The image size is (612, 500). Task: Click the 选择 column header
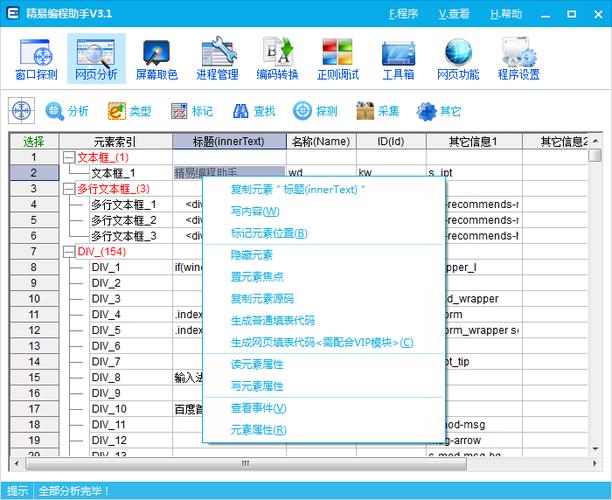point(34,141)
